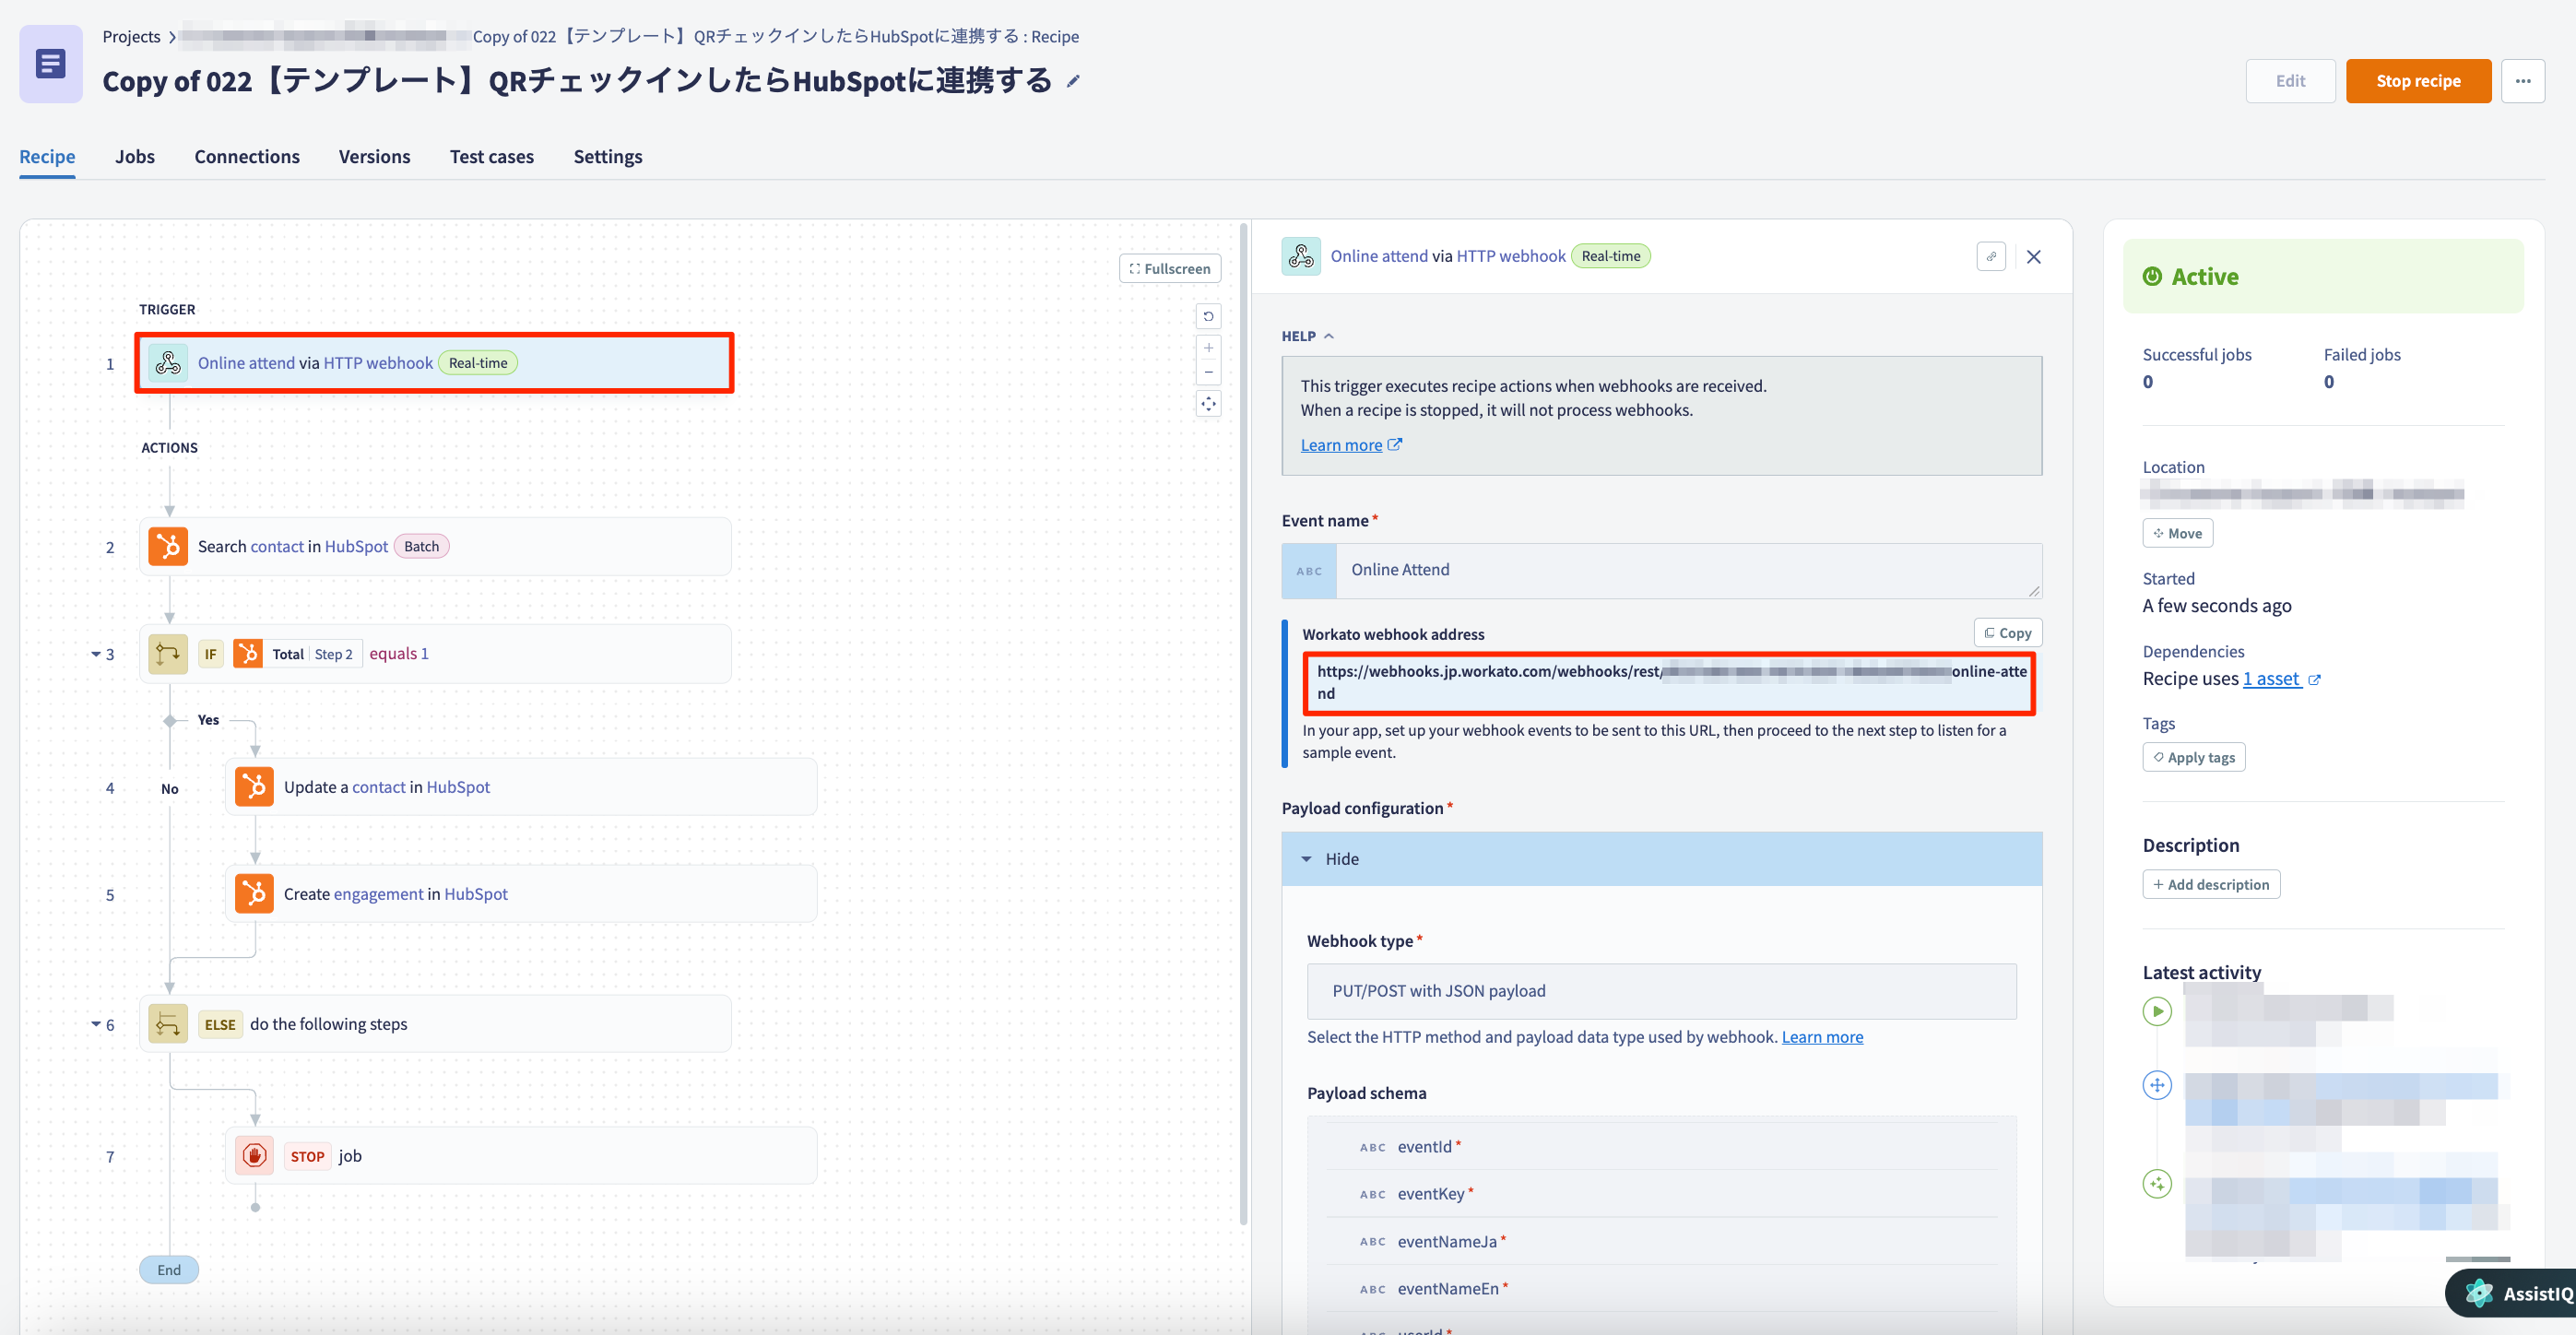Click eventNameJa schema field
This screenshot has width=2576, height=1335.
pyautogui.click(x=1662, y=1242)
